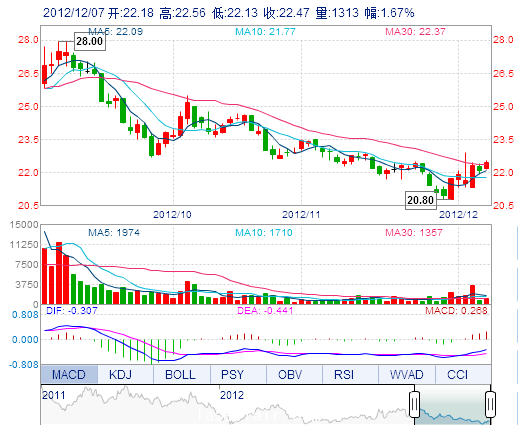
Task: Click the 2012/11 date axis label
Action: [x=301, y=214]
